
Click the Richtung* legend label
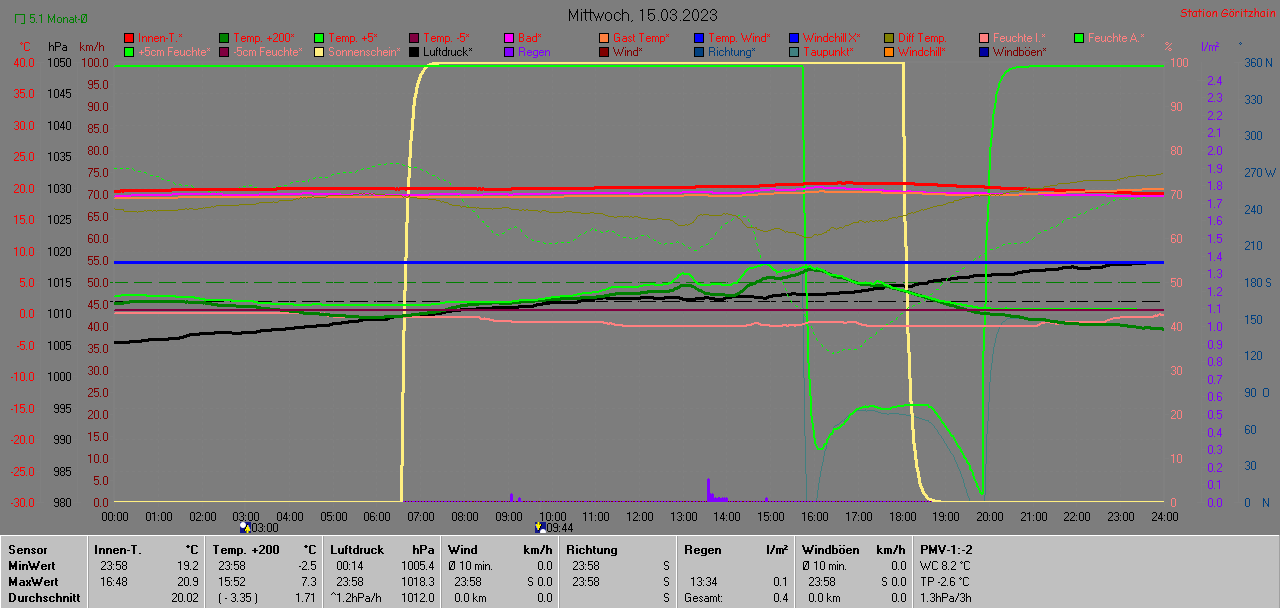(732, 52)
